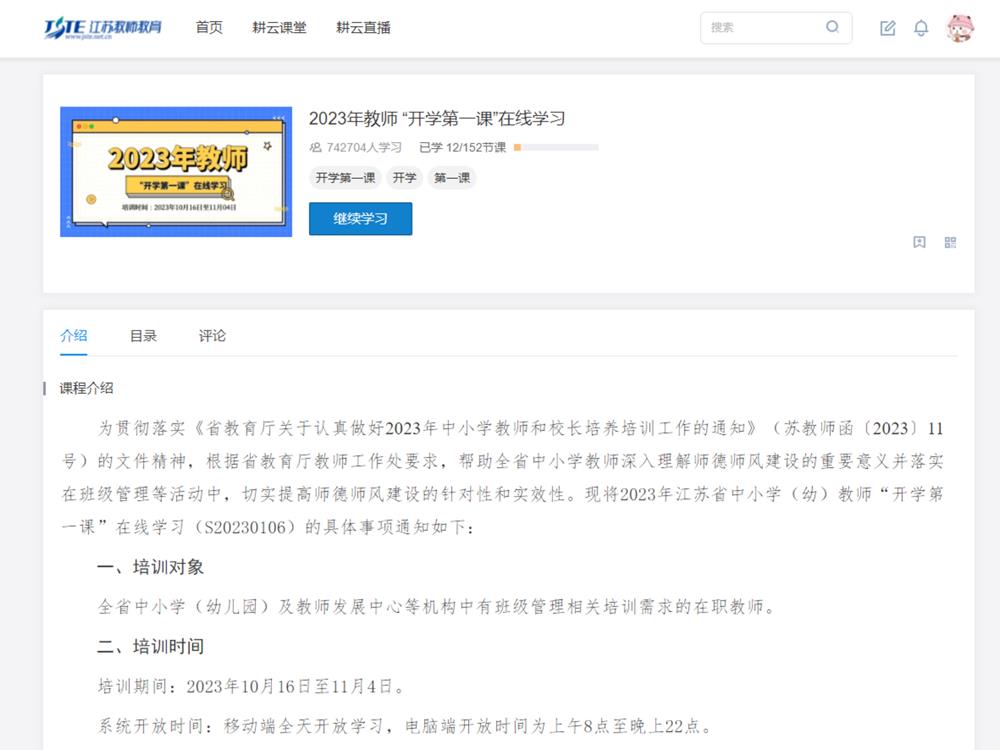
Task: Open 耕云课堂 navigation item
Action: pyautogui.click(x=279, y=28)
